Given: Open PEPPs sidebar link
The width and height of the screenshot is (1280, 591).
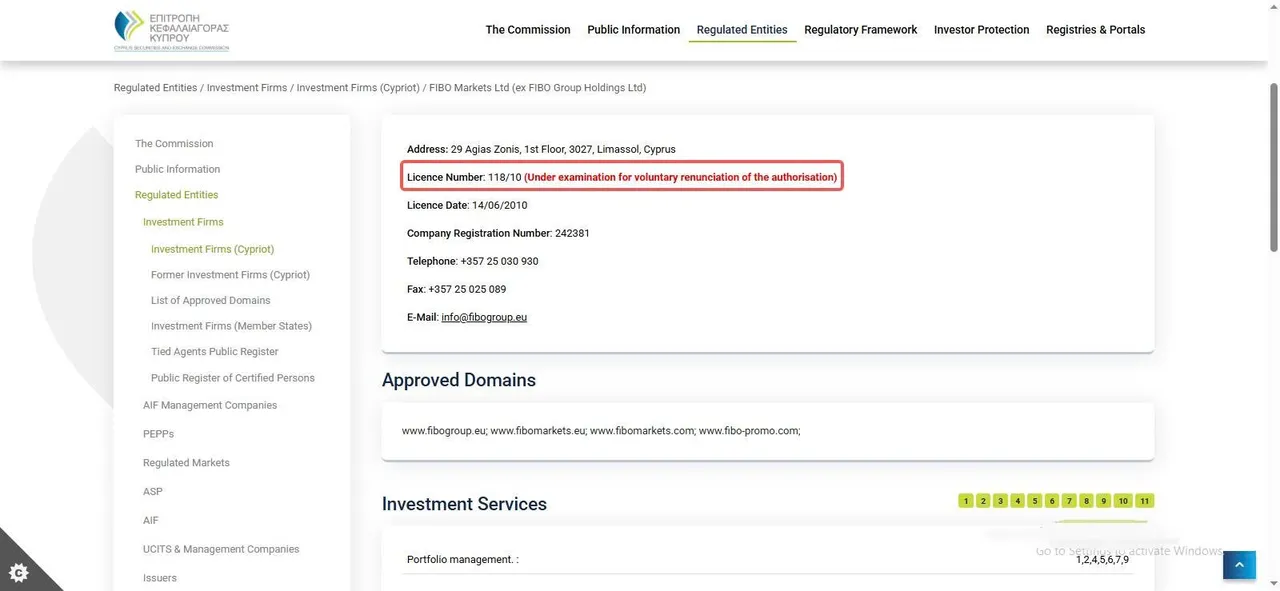Looking at the screenshot, I should (x=158, y=434).
